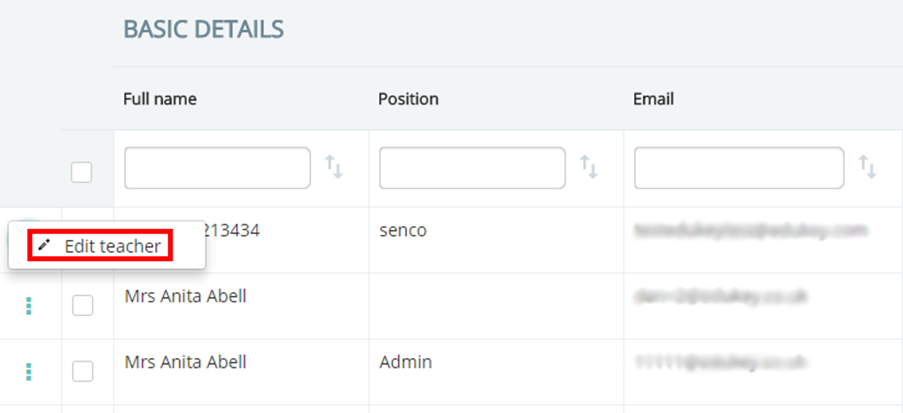The image size is (903, 413).
Task: Click the pencil icon beside Edit teacher
Action: coord(43,245)
